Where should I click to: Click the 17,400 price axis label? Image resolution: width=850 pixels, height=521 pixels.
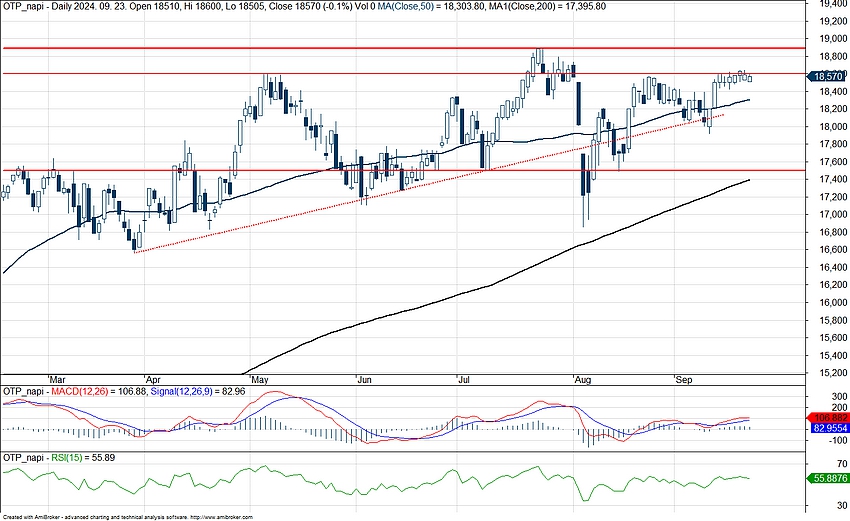point(834,179)
